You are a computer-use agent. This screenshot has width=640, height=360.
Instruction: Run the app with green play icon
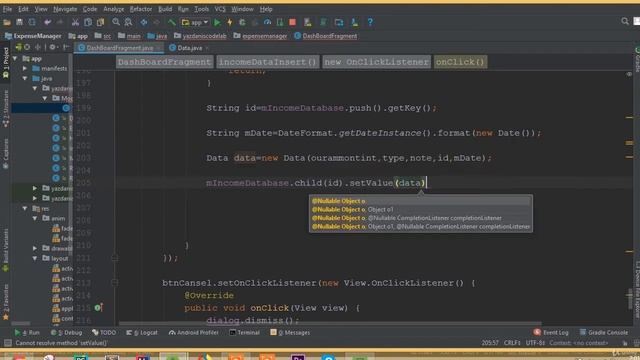(217, 22)
